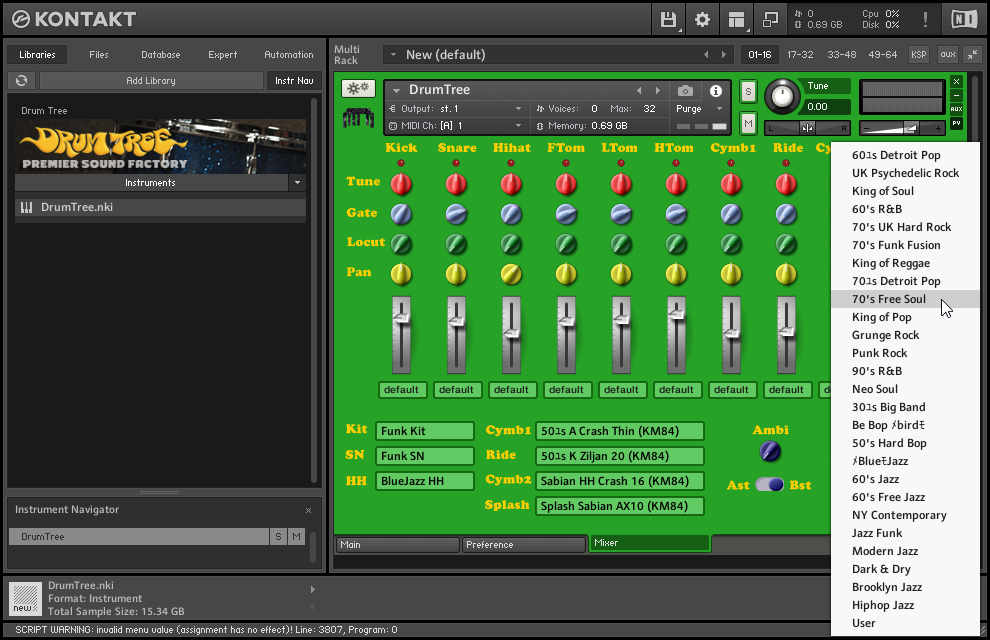990x640 pixels.
Task: Show rack page 17-32
Action: (x=800, y=55)
